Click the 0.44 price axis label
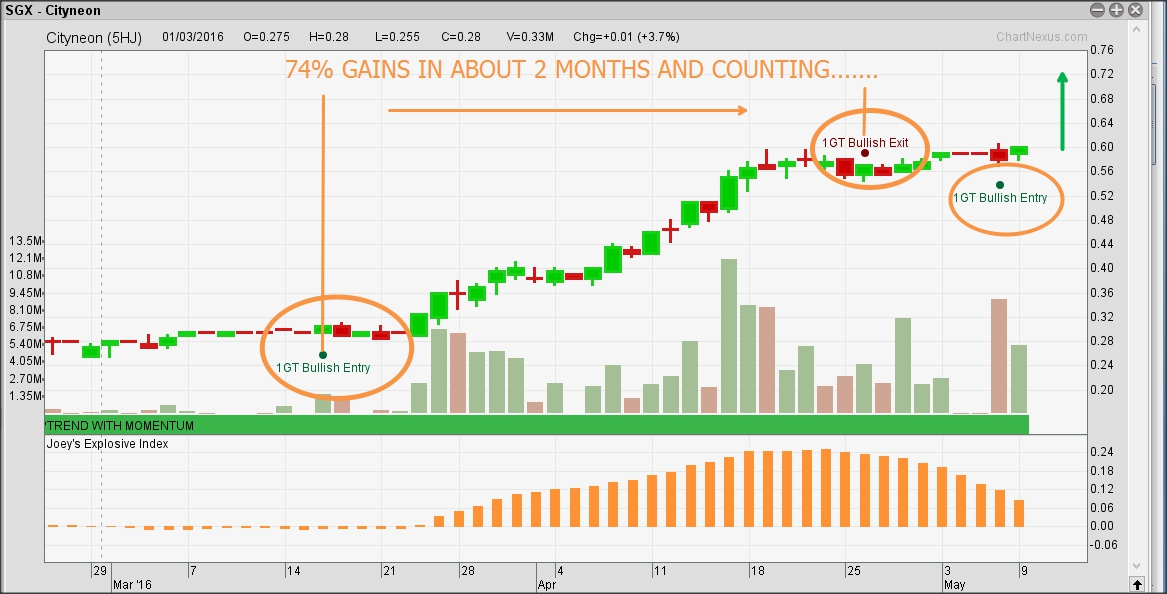1167x594 pixels. (1102, 243)
